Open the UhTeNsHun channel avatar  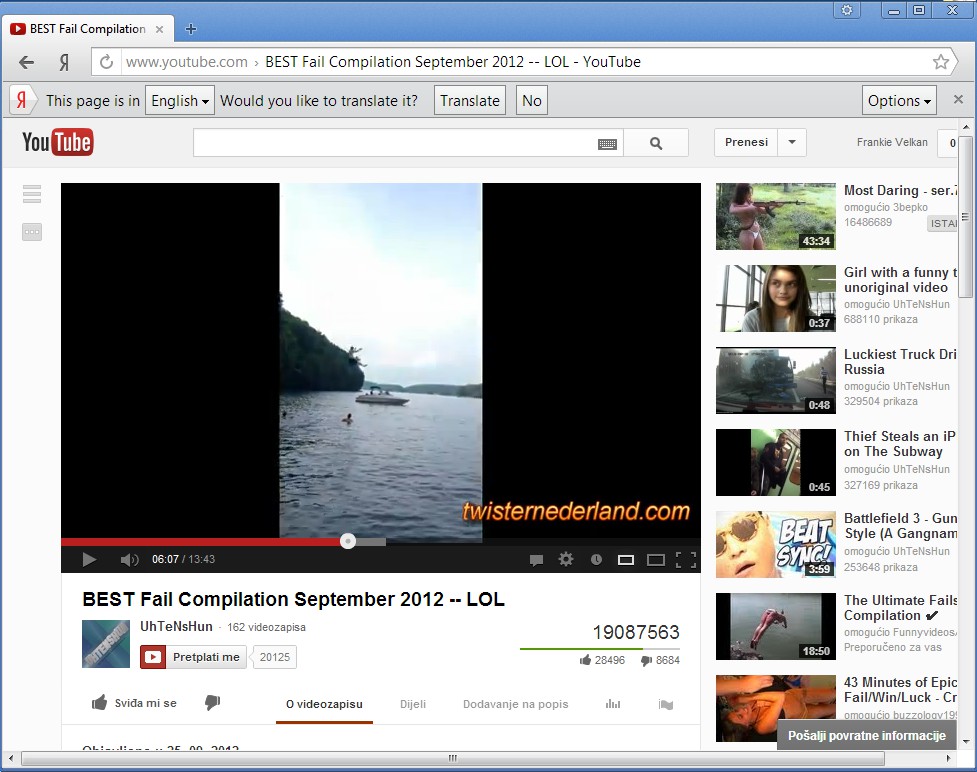[106, 644]
